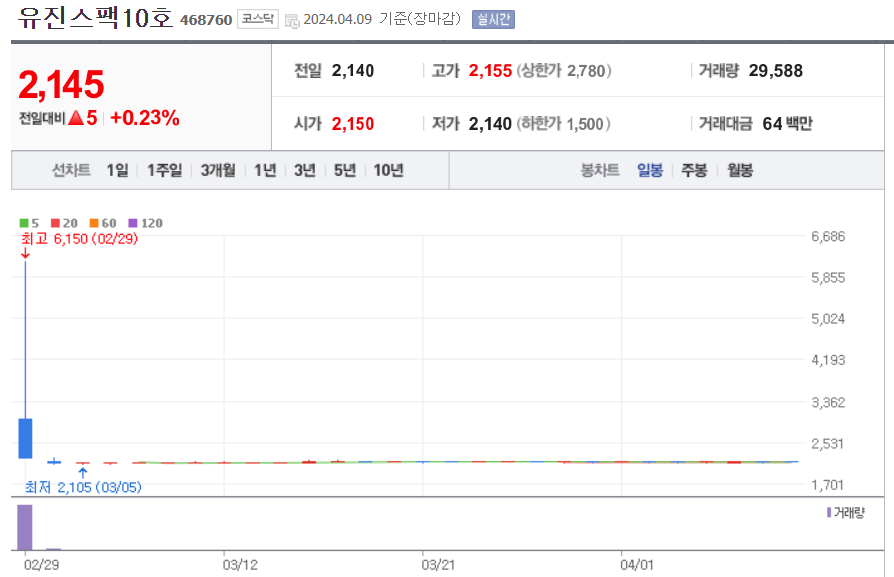
Task: Click the +0.23% change rate
Action: point(145,117)
